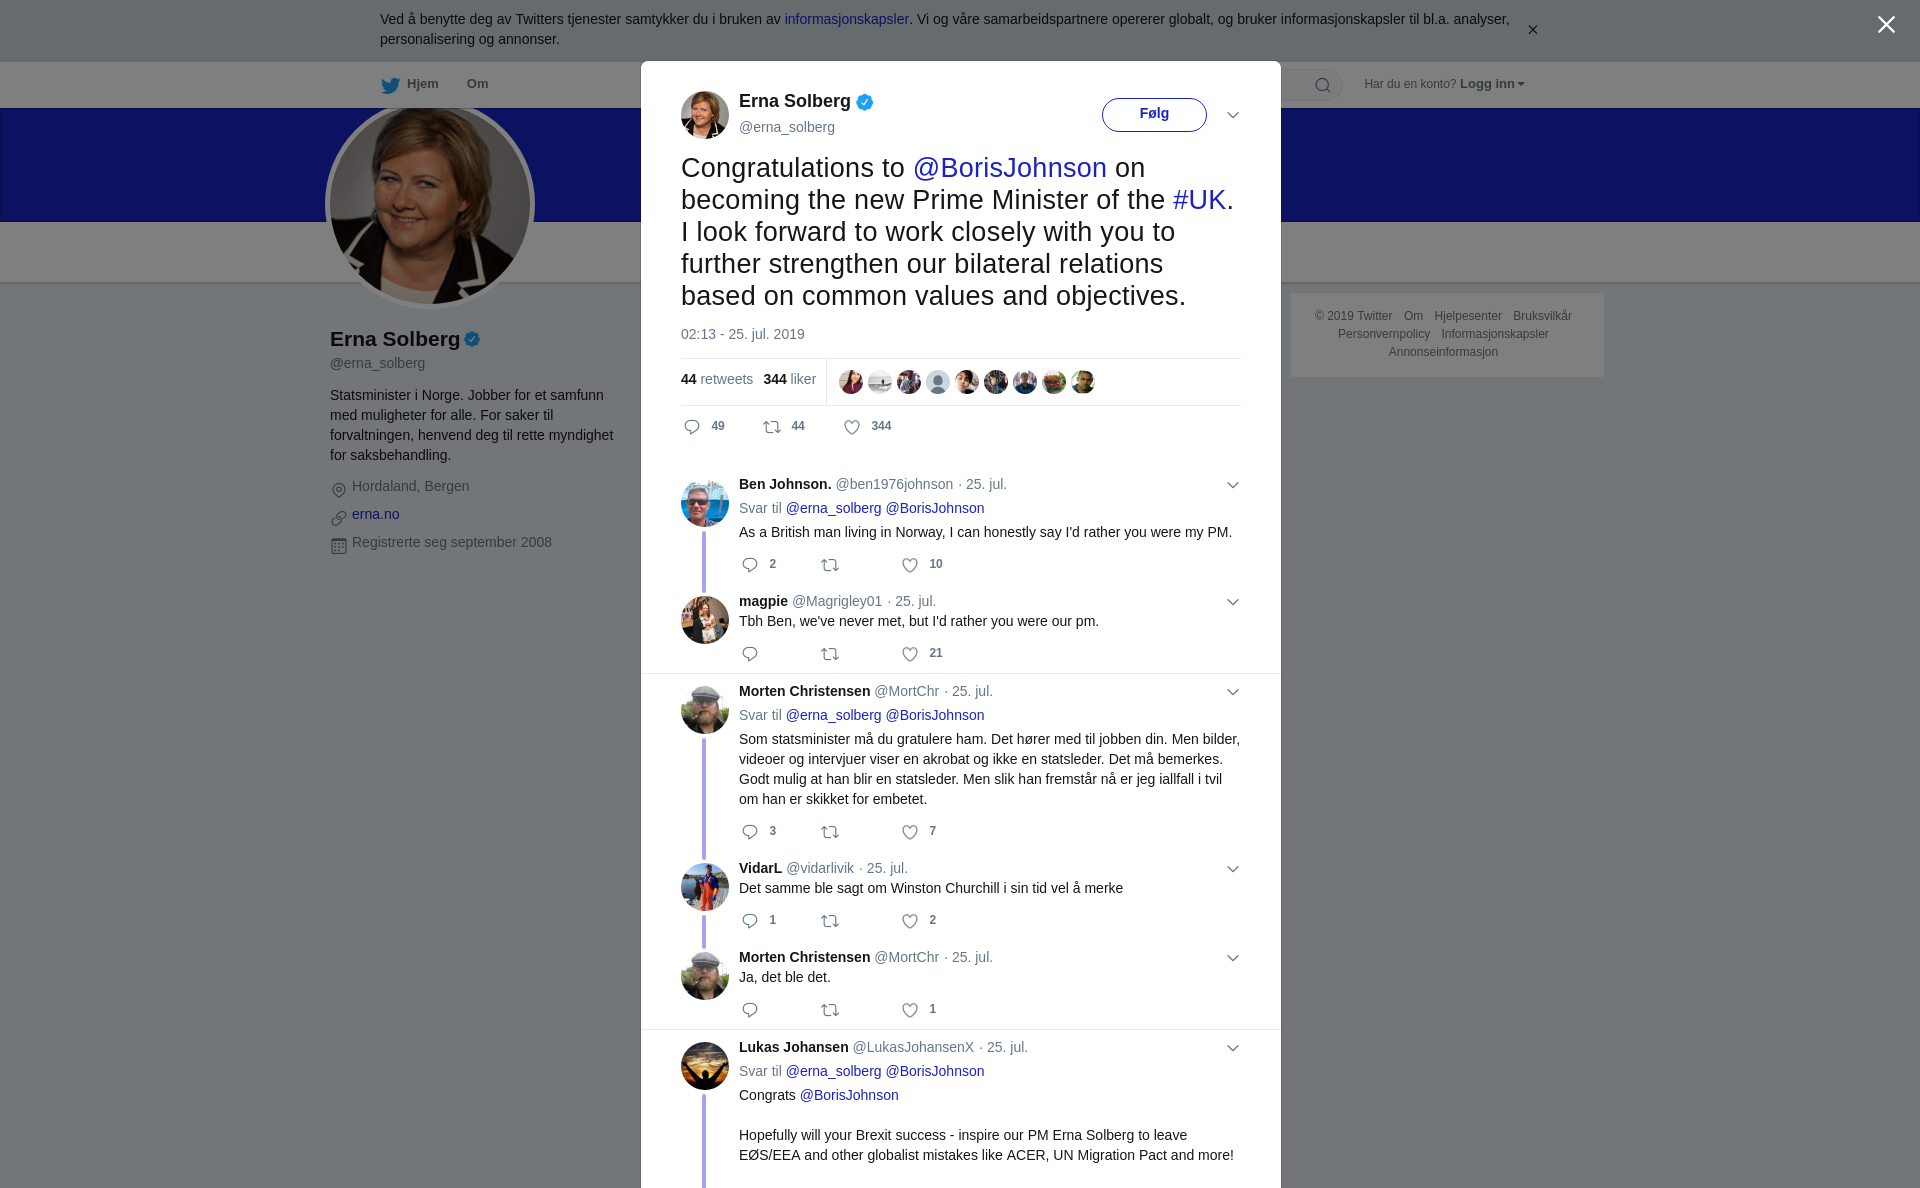
Task: Retweet magpie's reply
Action: (x=830, y=654)
